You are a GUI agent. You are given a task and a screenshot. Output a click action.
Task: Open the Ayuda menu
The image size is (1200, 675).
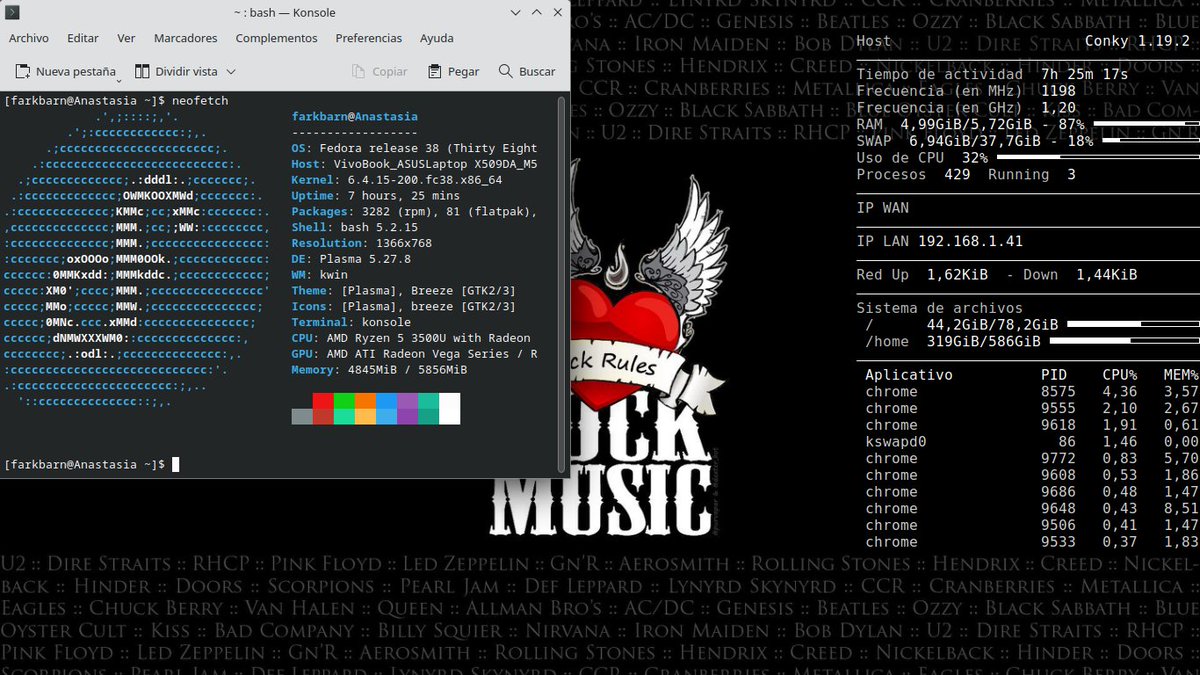pyautogui.click(x=436, y=38)
